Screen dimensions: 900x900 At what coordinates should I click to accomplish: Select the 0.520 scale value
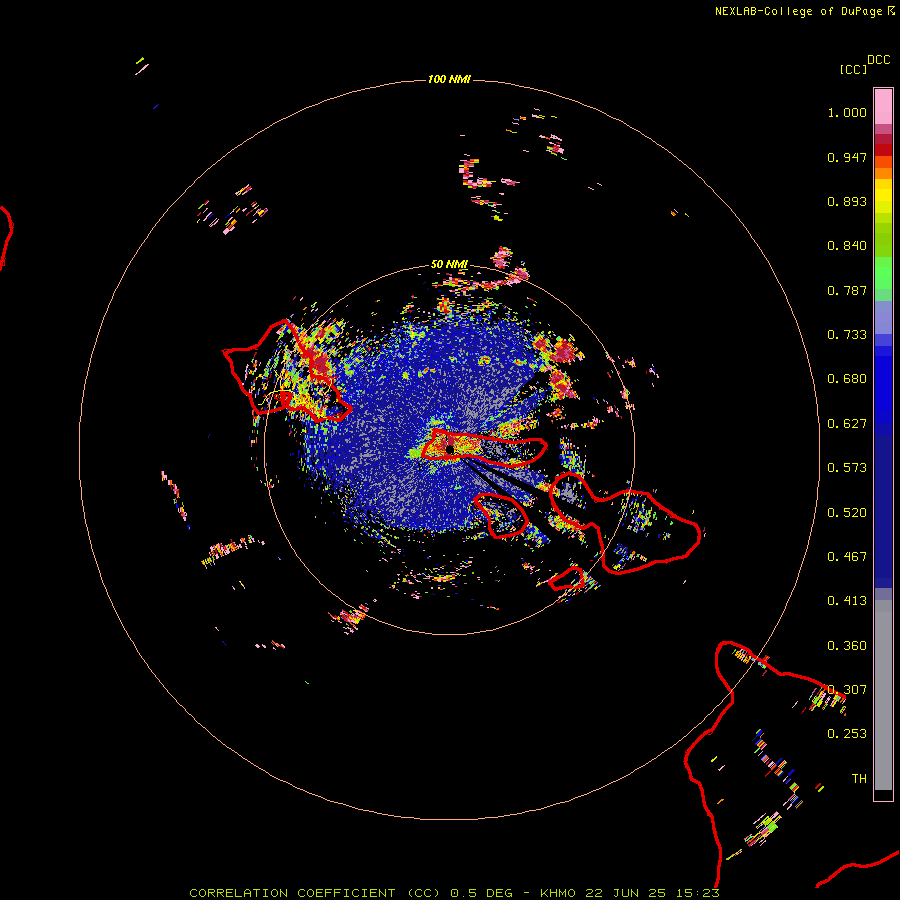pos(847,513)
